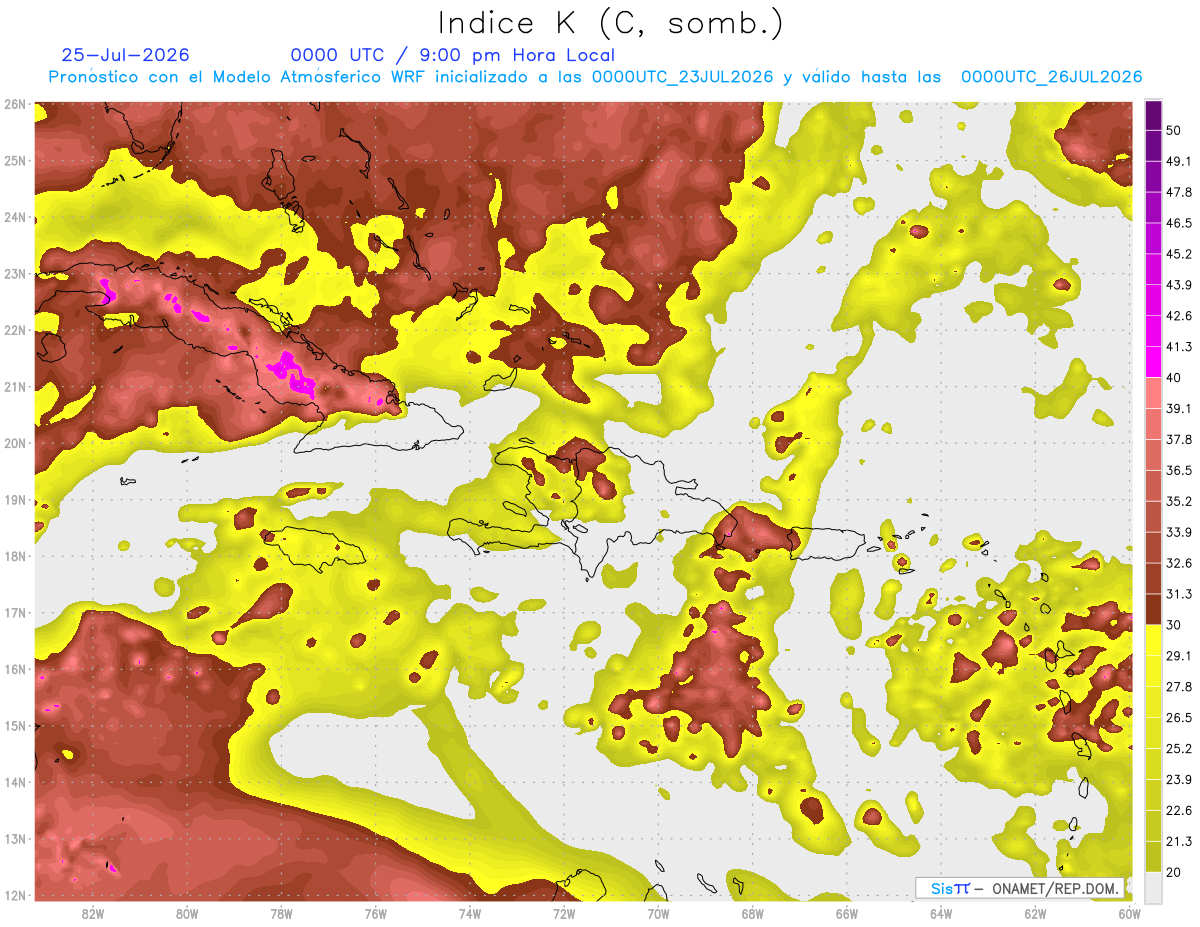Click the "SisTT - ONAMET/REP.DOM." credit box

point(1020,888)
